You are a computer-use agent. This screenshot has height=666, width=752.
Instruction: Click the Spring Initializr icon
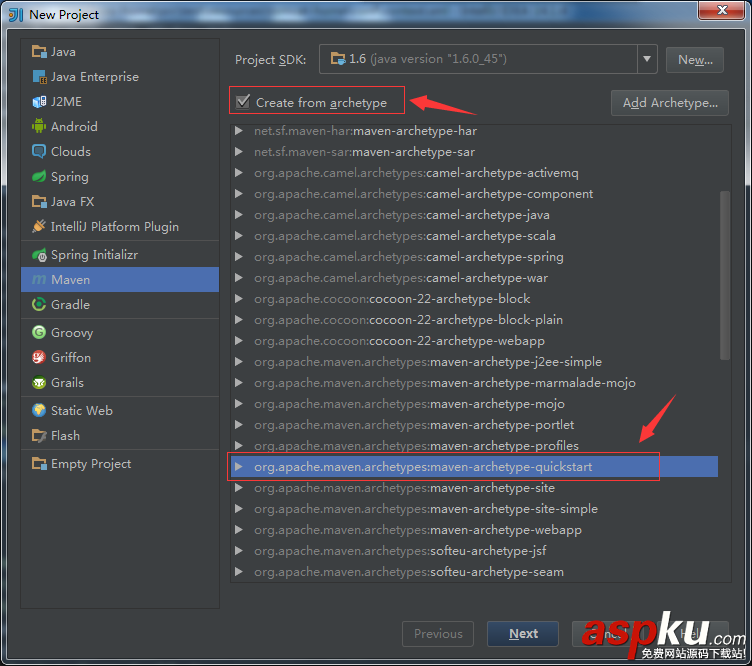point(39,255)
